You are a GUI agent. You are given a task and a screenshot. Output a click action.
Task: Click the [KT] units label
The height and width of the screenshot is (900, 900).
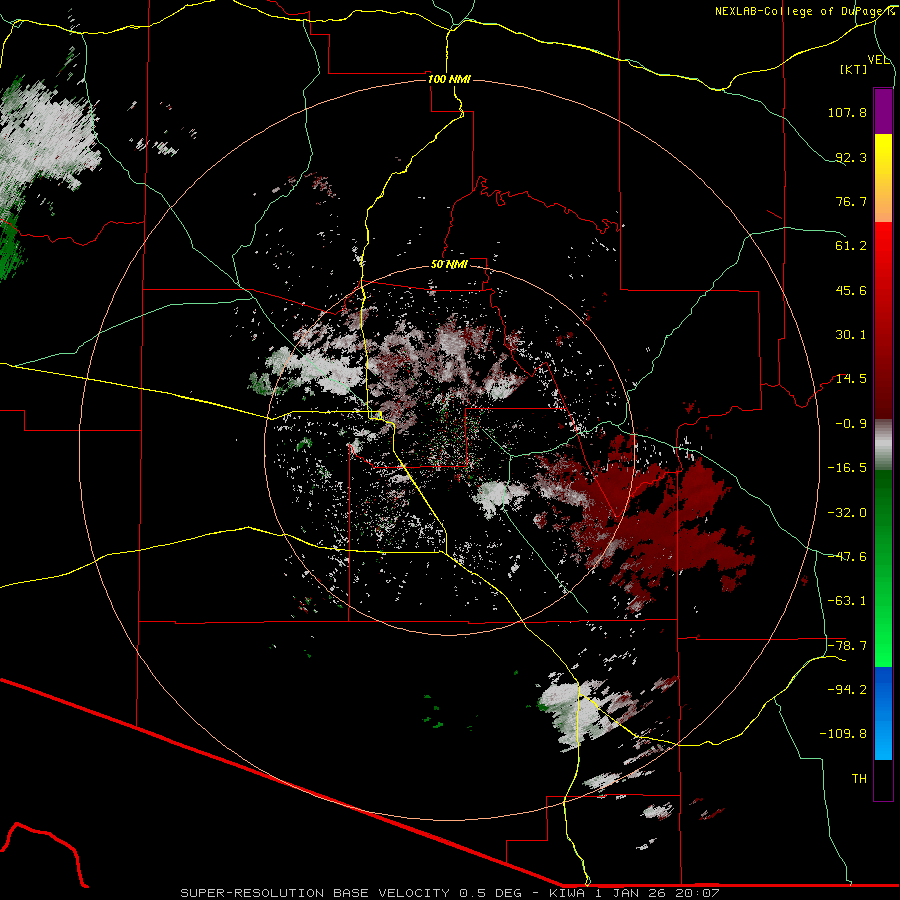pos(854,69)
